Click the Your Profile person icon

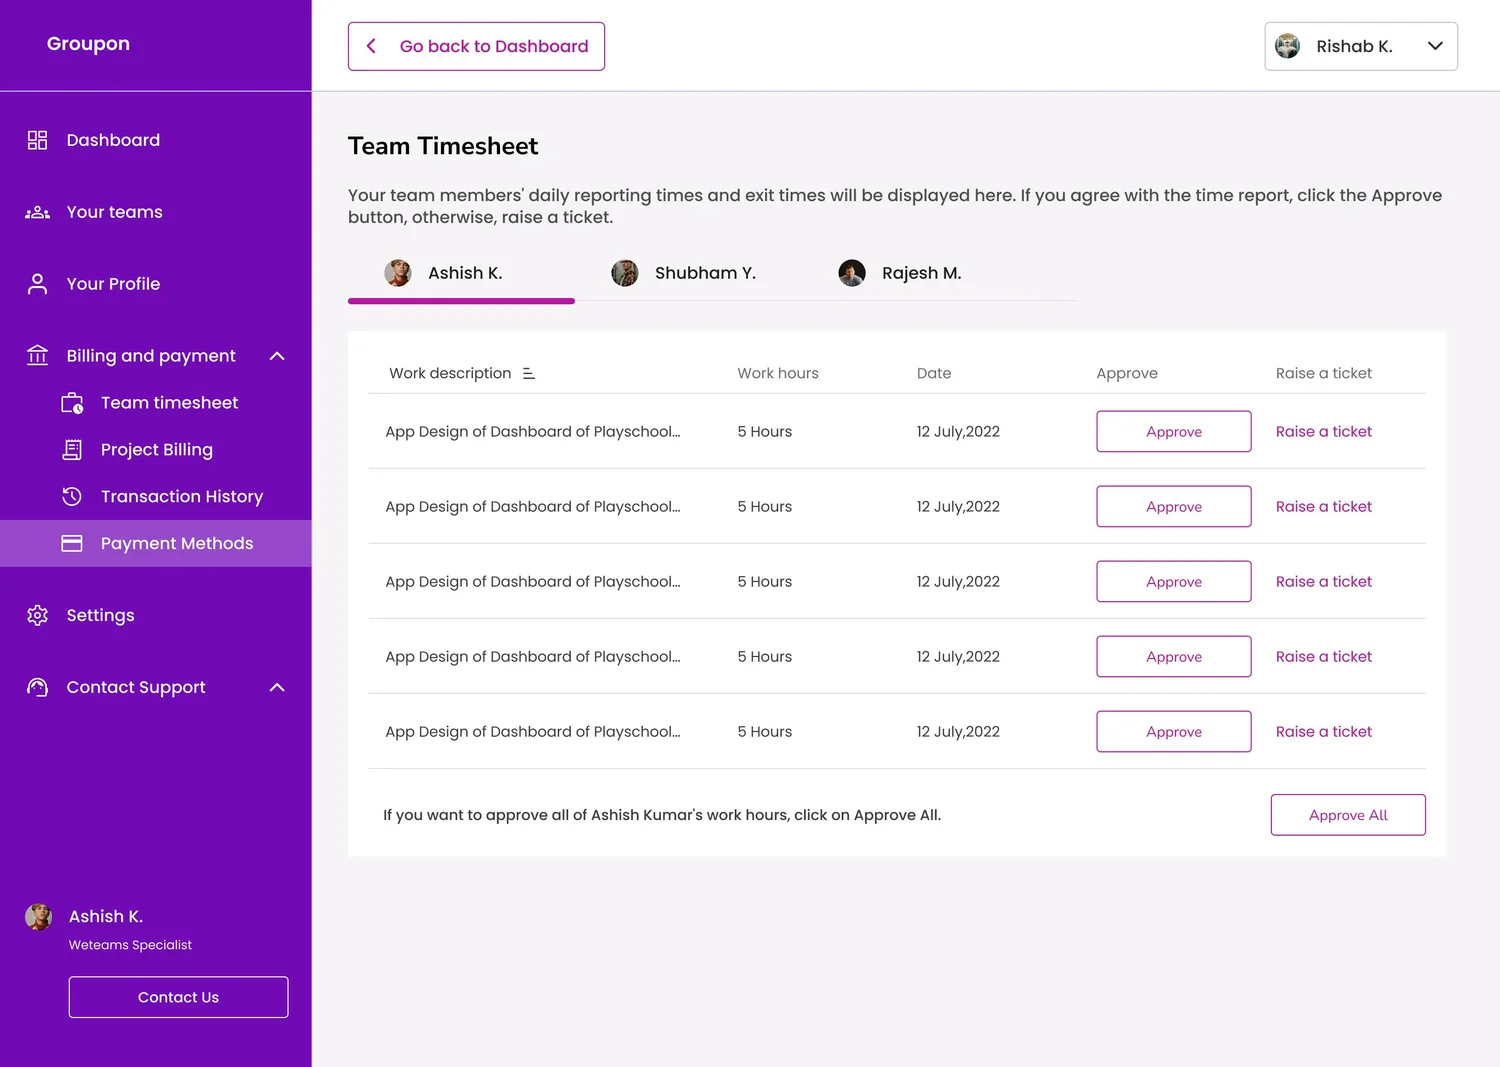point(37,284)
